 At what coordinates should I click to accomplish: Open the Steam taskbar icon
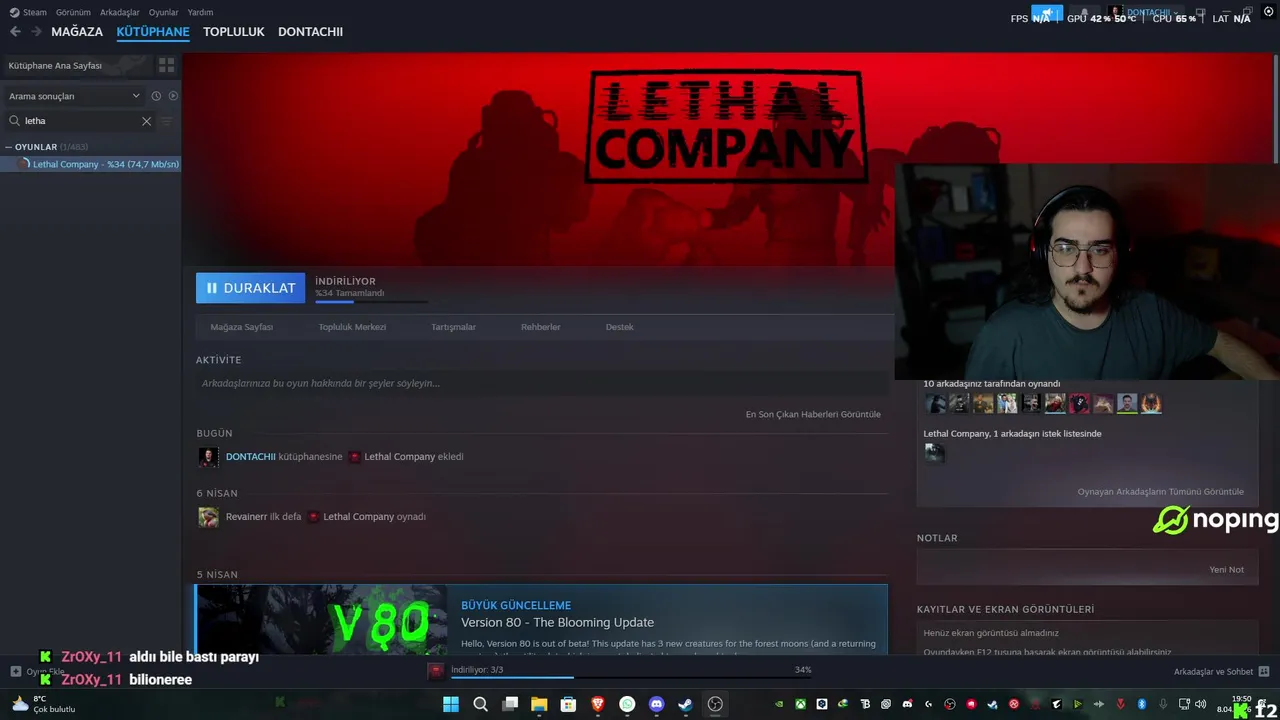tap(685, 704)
